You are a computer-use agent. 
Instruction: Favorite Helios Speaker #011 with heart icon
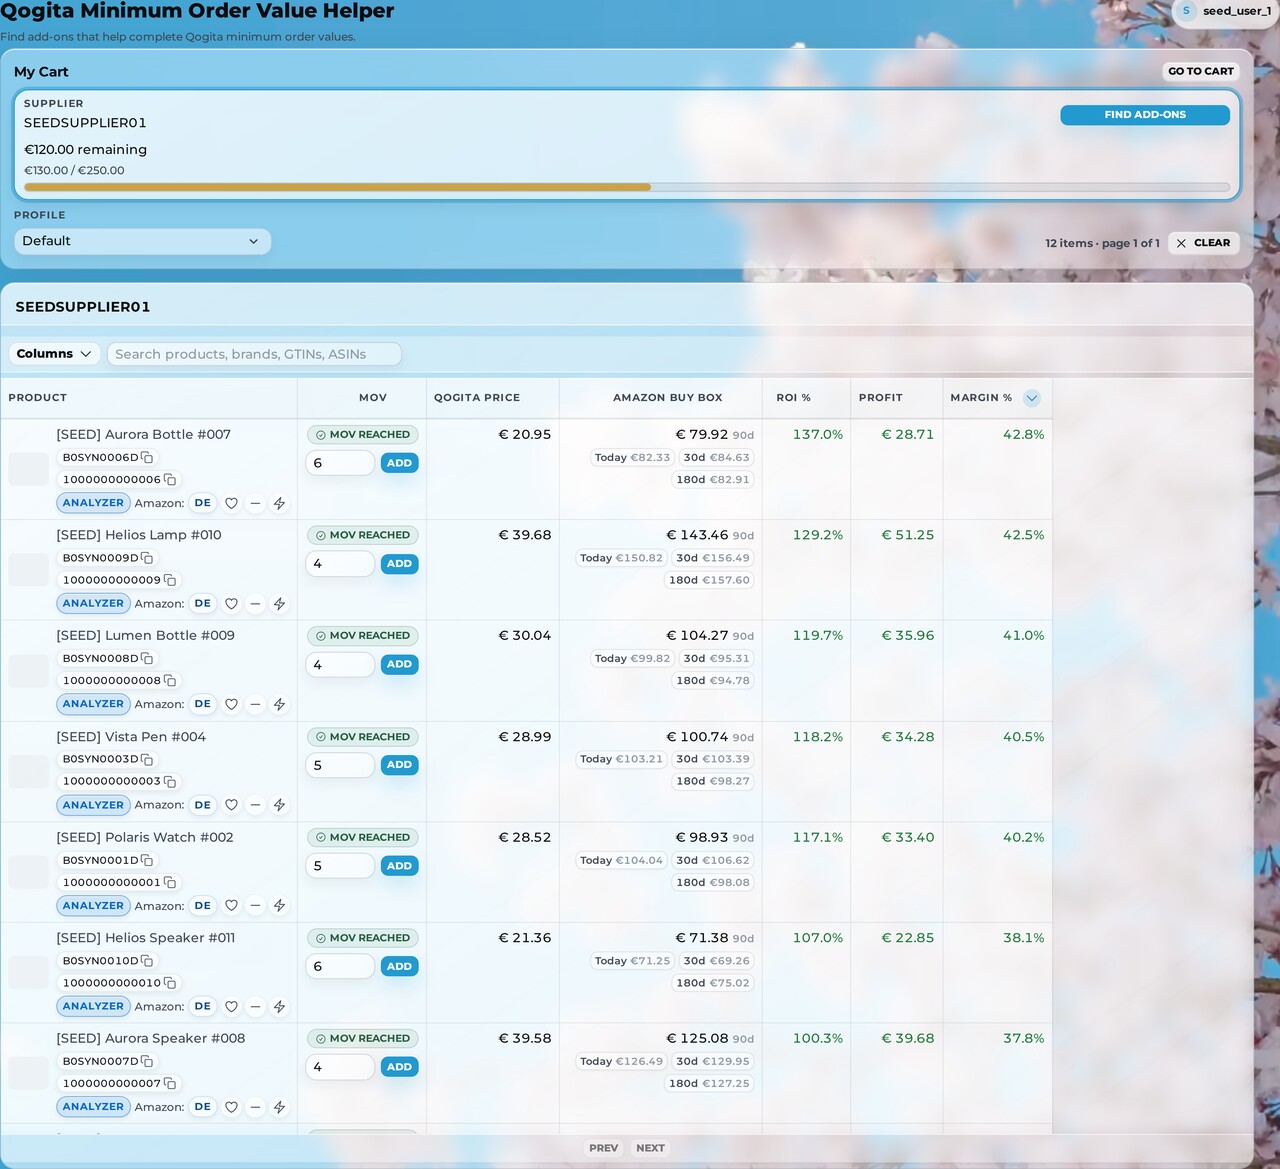click(231, 1007)
